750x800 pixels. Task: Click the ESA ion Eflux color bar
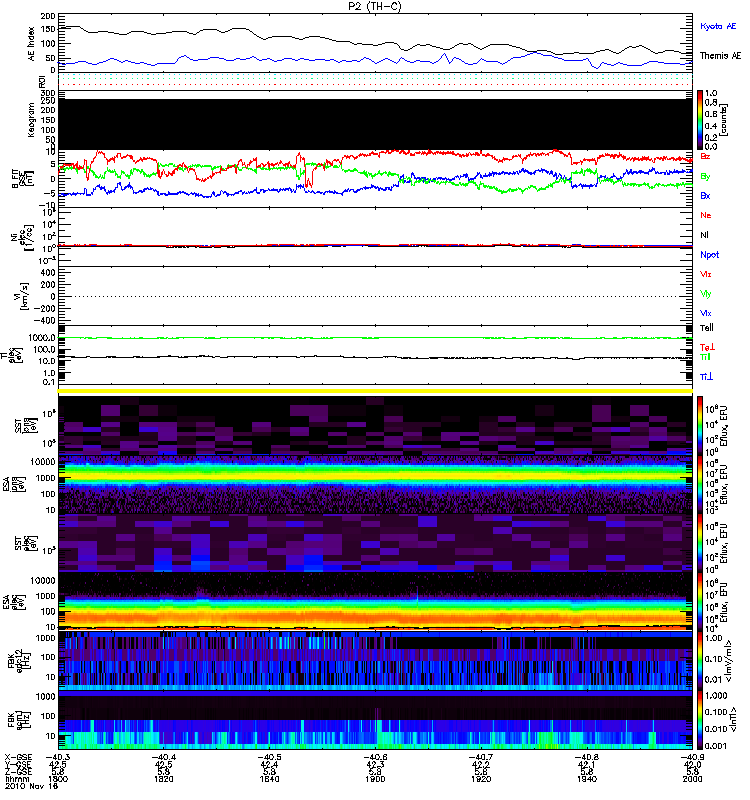pos(700,484)
